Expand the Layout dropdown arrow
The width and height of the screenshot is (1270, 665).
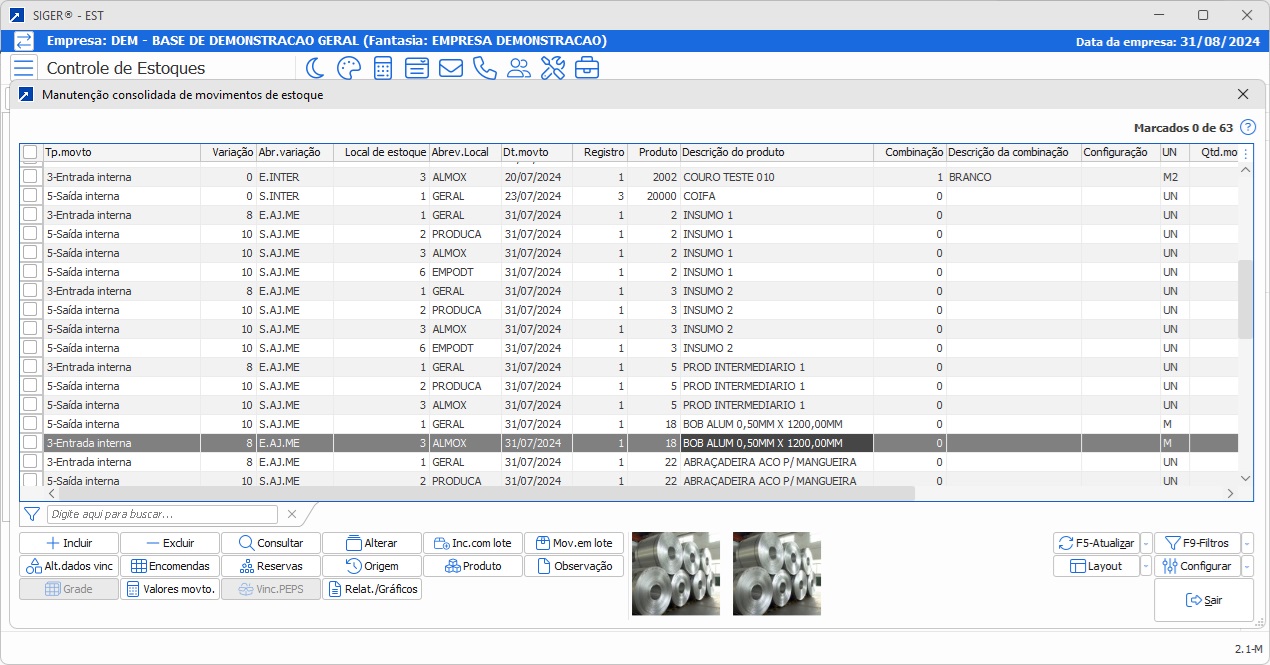[x=1146, y=566]
